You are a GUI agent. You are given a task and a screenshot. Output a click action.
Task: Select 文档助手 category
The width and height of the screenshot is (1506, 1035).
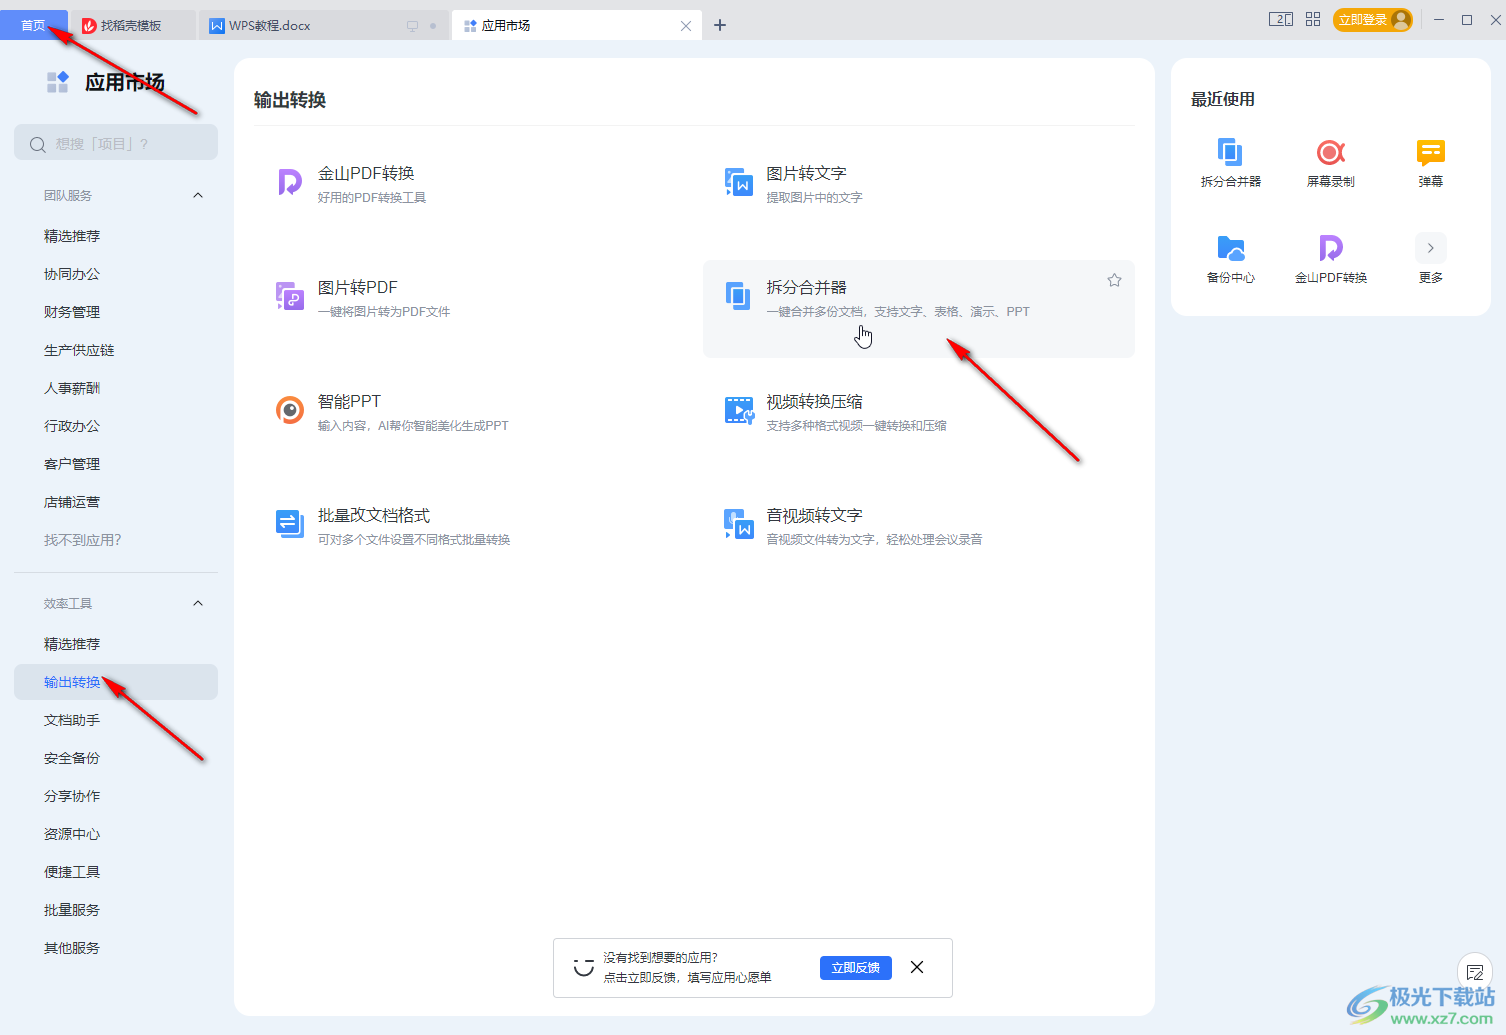point(72,720)
